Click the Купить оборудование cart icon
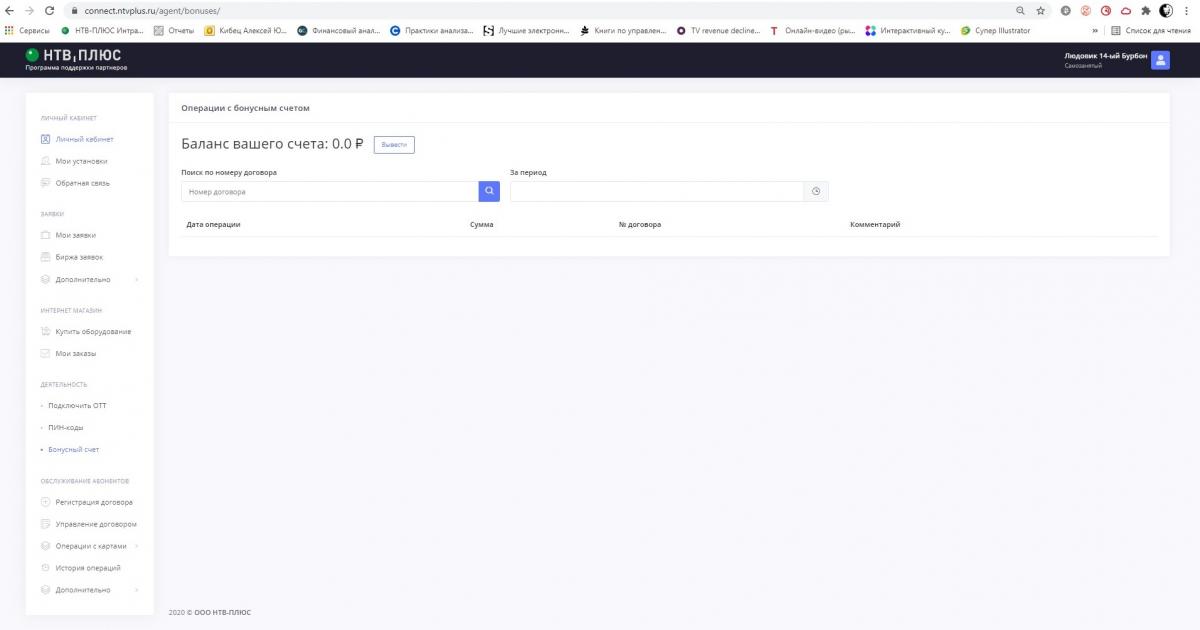The width and height of the screenshot is (1200, 630). 45,332
